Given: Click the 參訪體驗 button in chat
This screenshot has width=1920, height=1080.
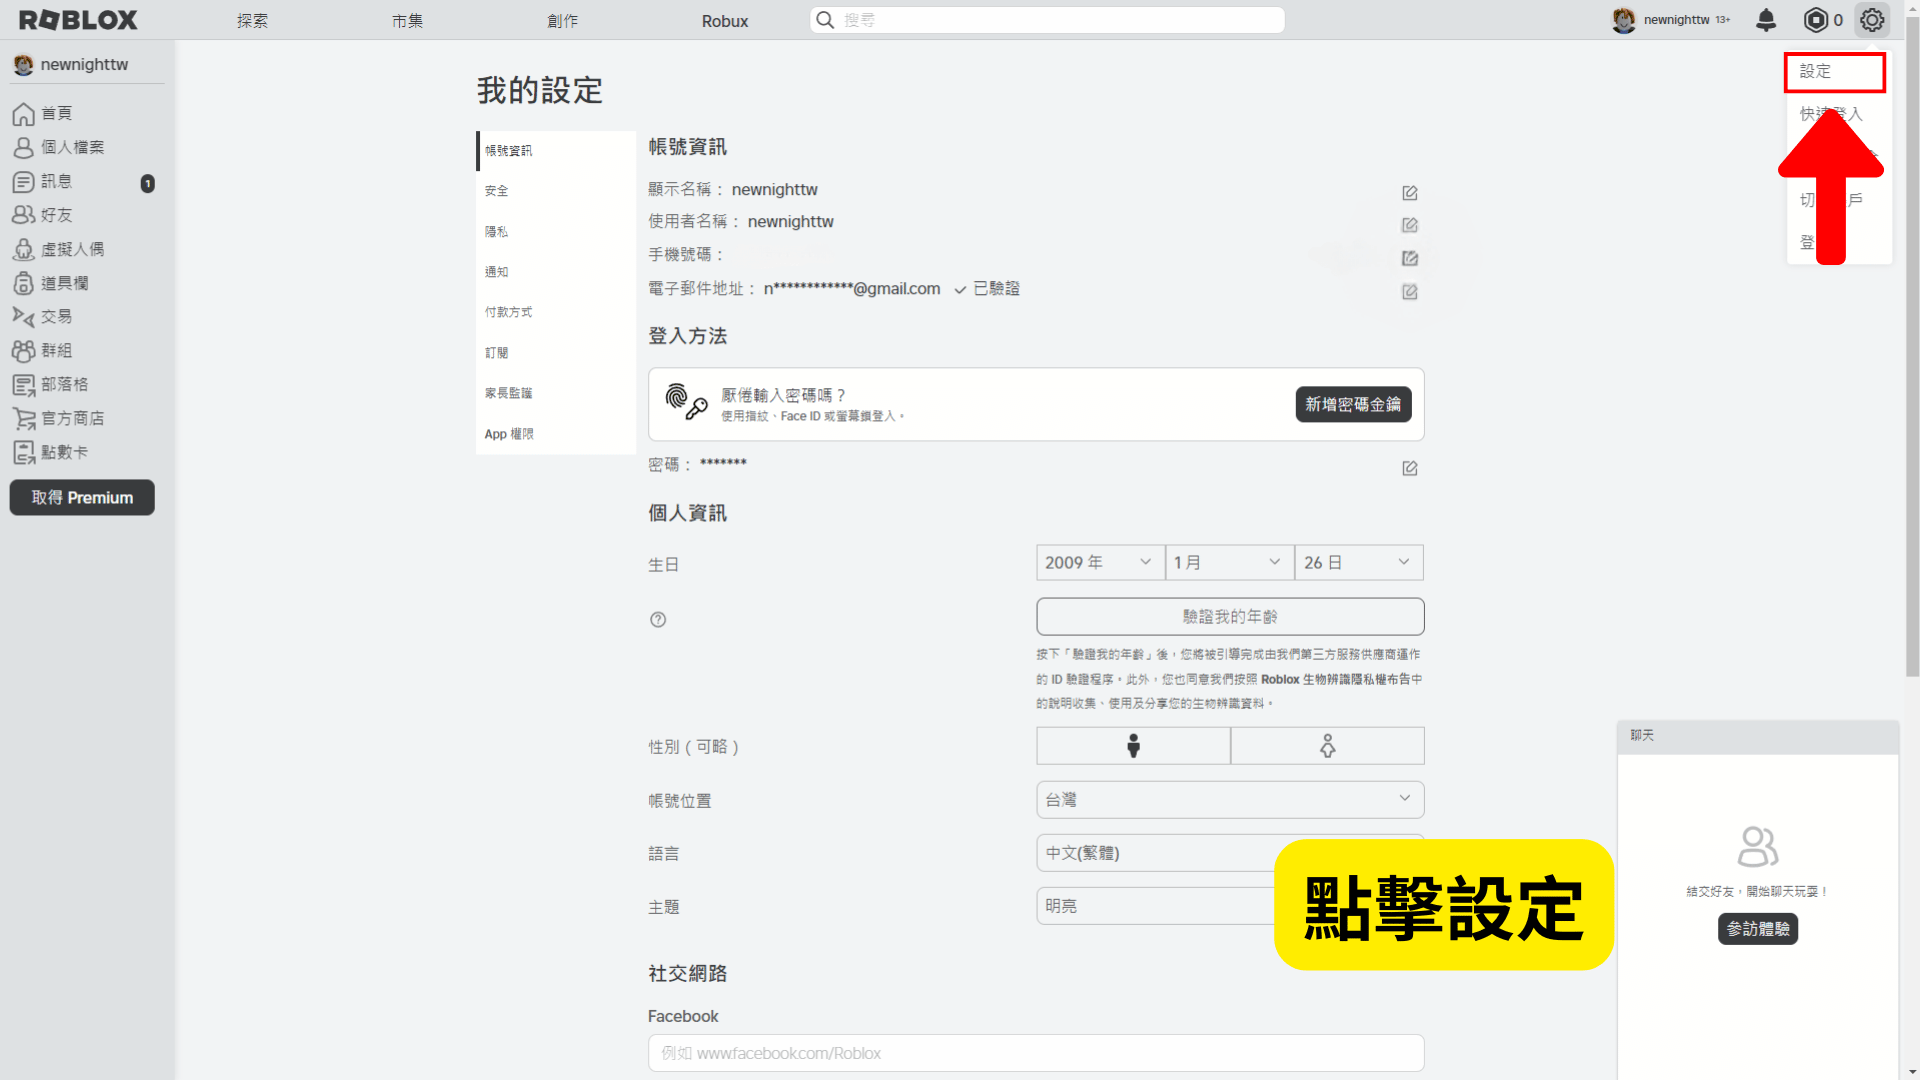Looking at the screenshot, I should pos(1758,929).
